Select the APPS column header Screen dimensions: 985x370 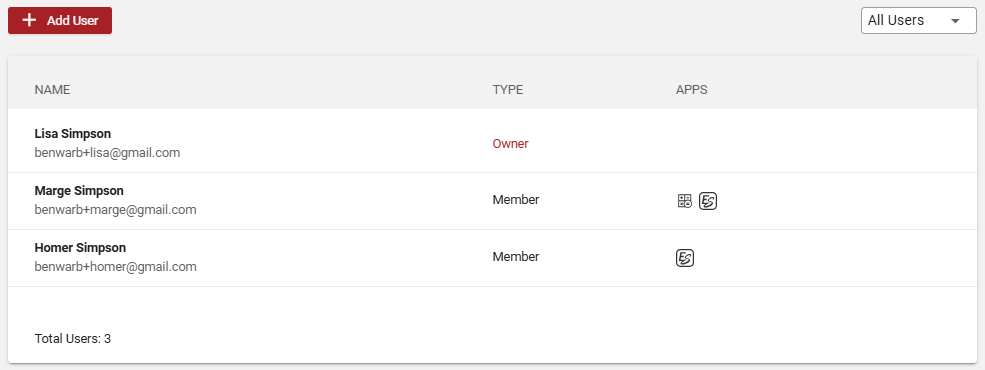(692, 90)
